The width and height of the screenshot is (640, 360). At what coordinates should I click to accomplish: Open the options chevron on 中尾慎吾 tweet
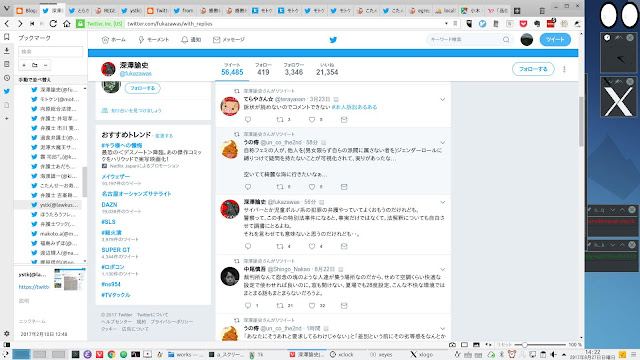click(442, 269)
